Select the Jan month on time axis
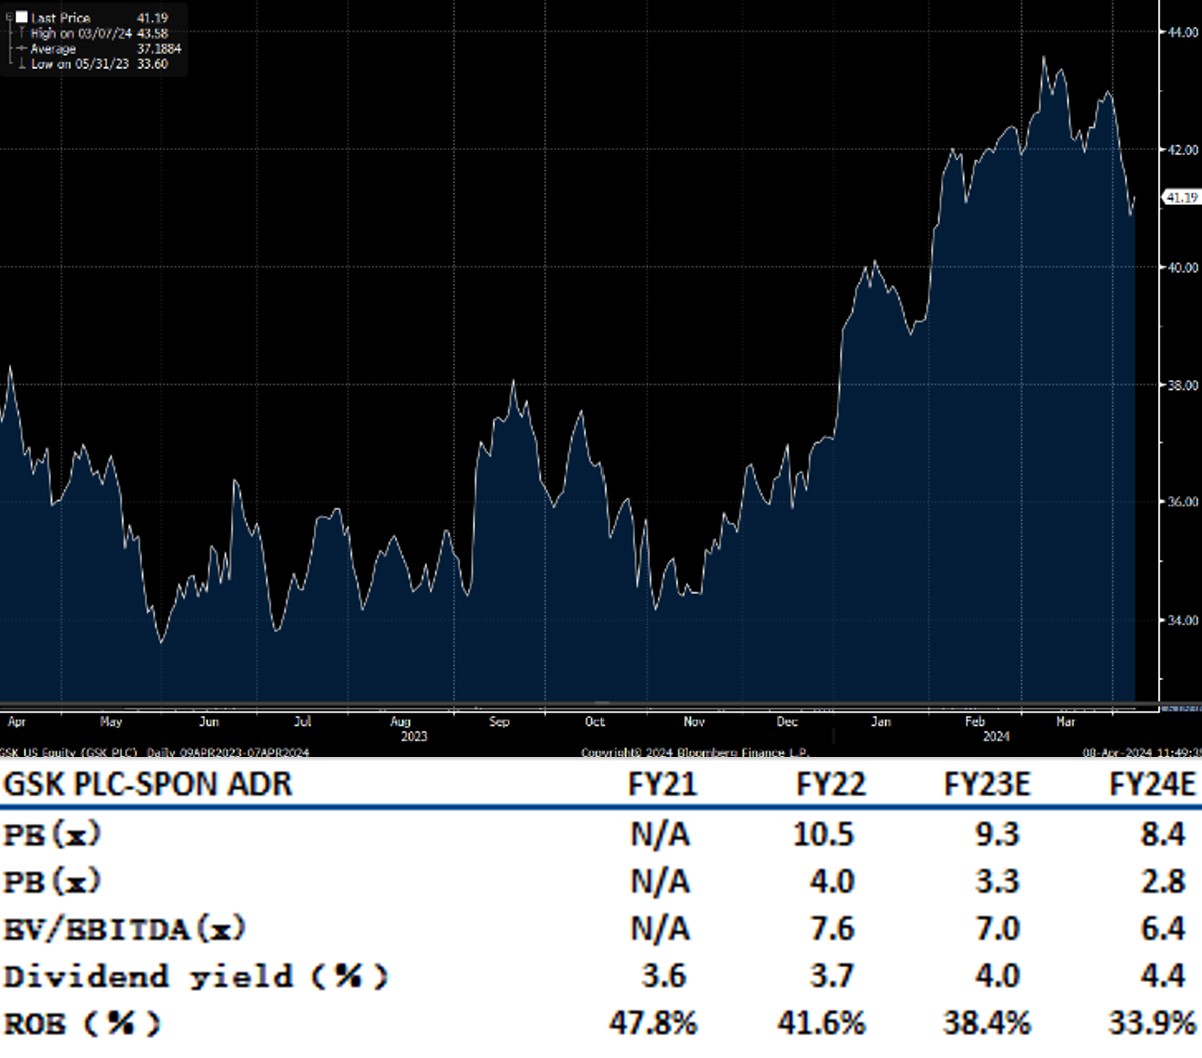The image size is (1202, 1058). click(x=881, y=721)
